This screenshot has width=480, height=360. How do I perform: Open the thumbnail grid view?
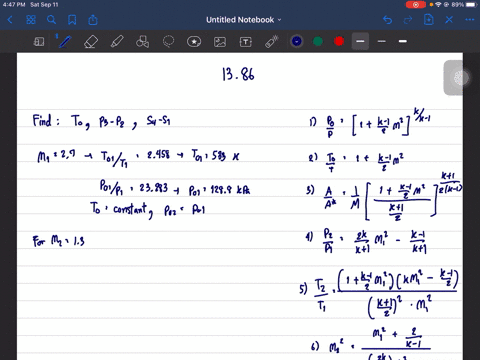coord(31,20)
